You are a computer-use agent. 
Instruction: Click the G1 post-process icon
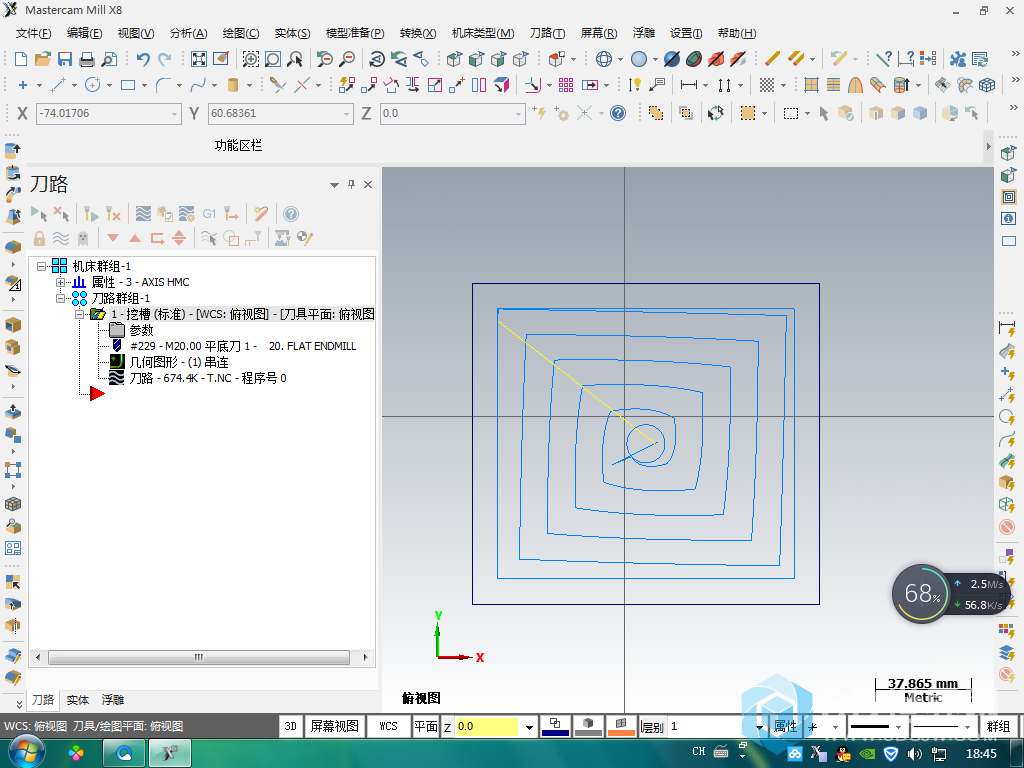(x=209, y=213)
